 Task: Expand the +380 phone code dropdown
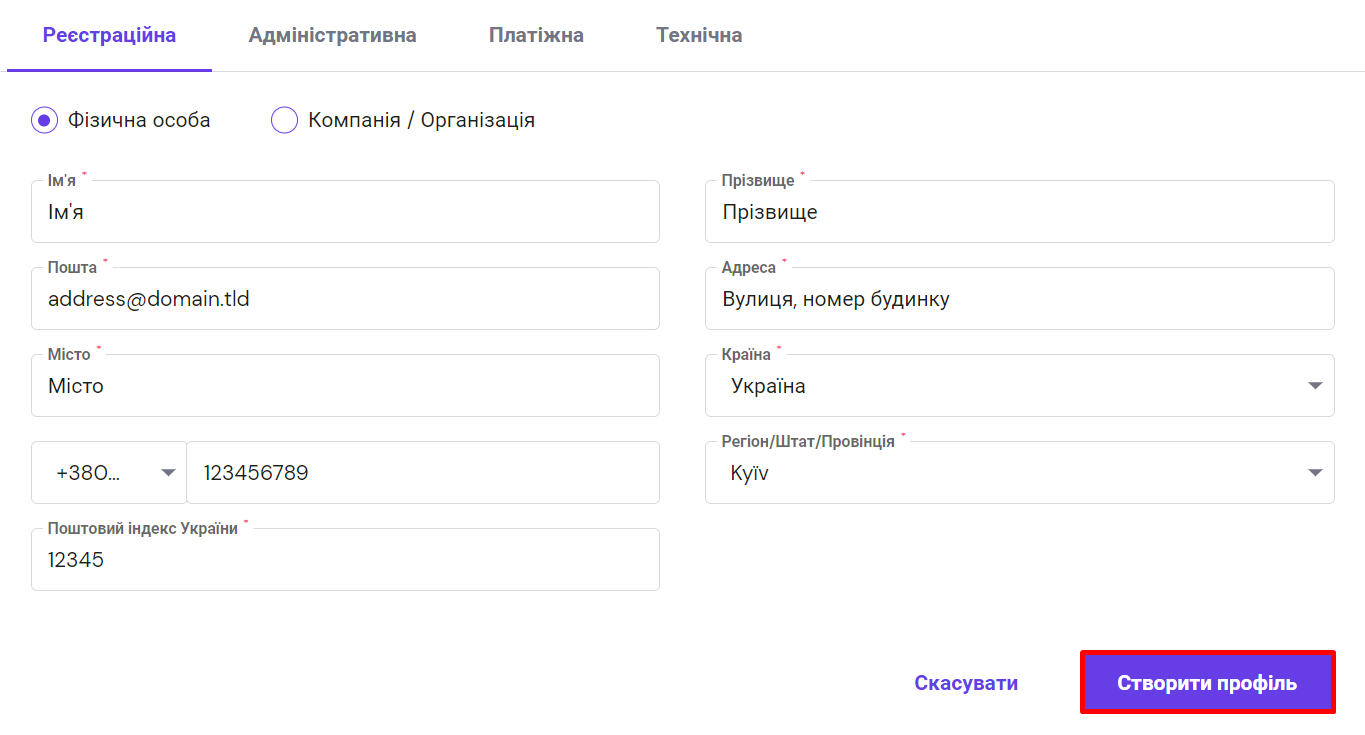click(100, 473)
